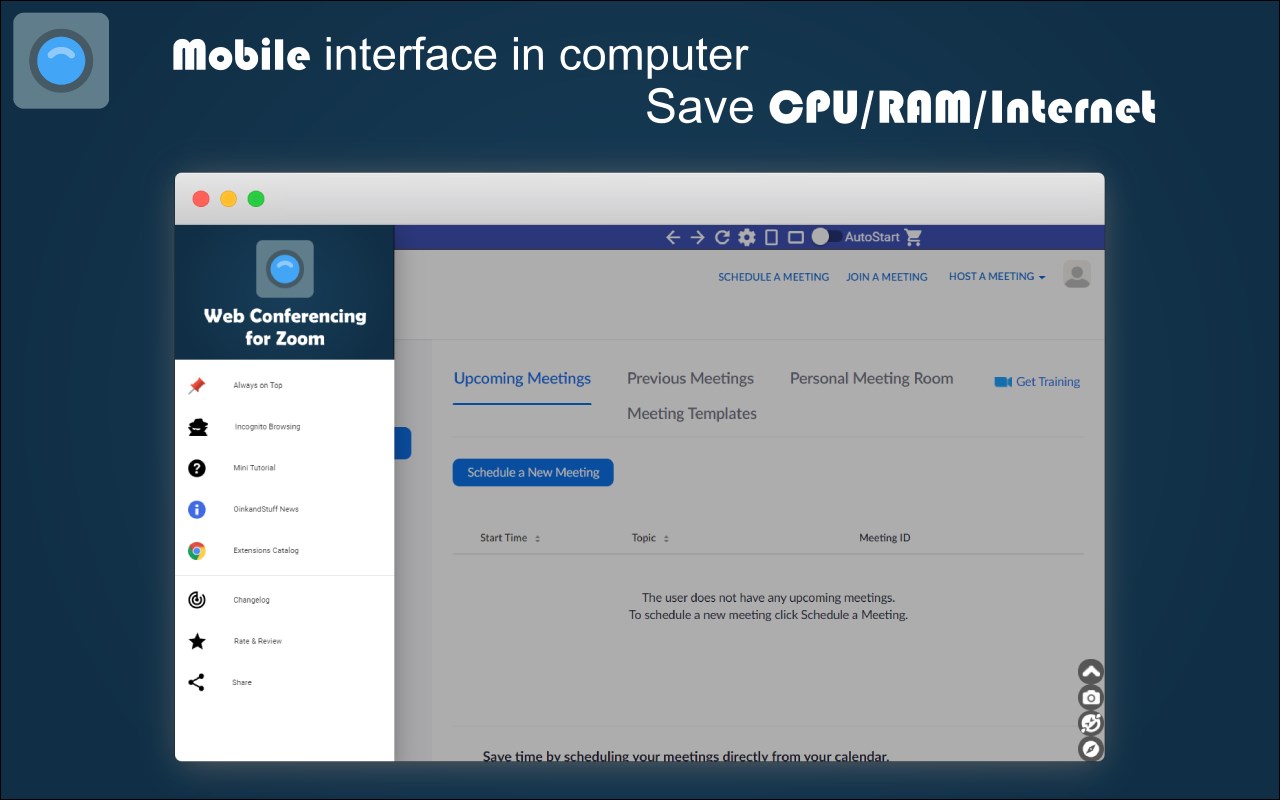This screenshot has width=1280, height=800.
Task: Click the extension logo in top-left corner
Action: [x=61, y=61]
